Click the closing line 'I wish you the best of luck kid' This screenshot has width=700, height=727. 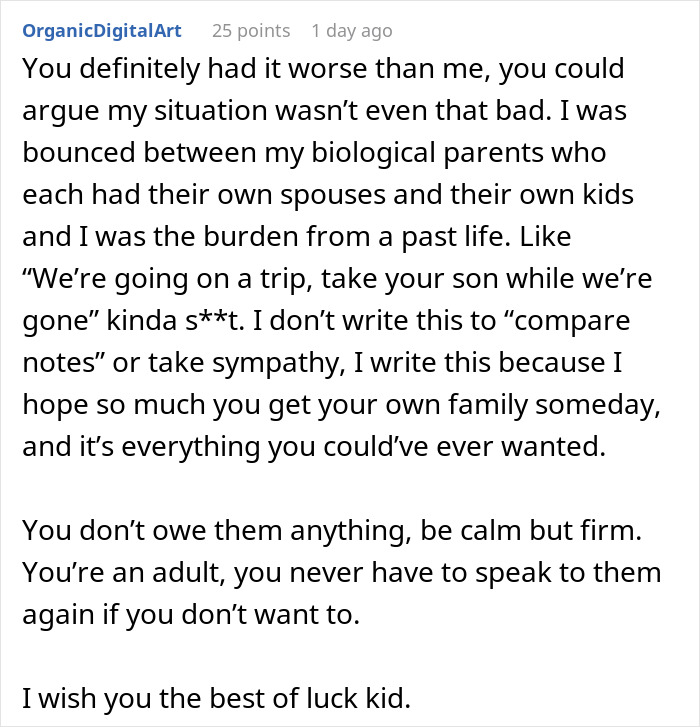coord(217,699)
